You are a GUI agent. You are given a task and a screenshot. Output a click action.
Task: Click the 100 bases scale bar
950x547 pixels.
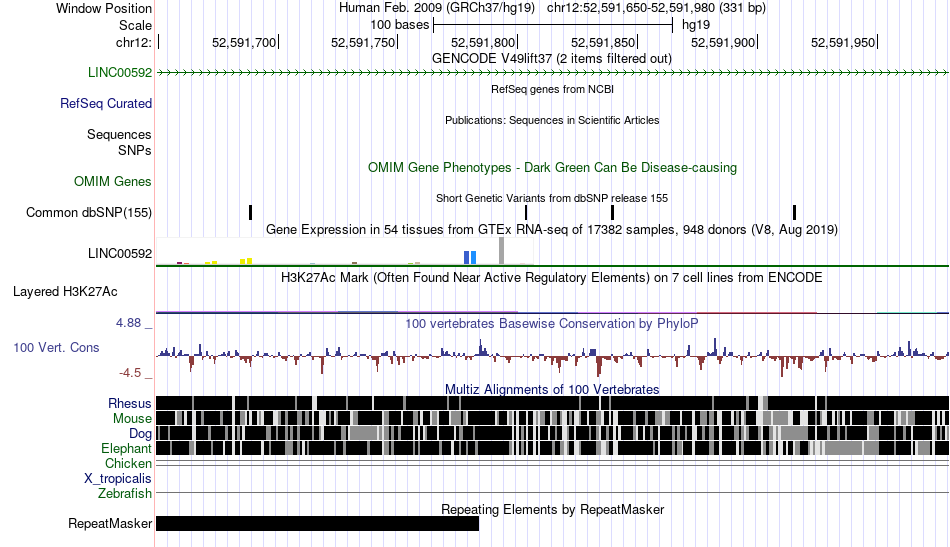coord(553,25)
